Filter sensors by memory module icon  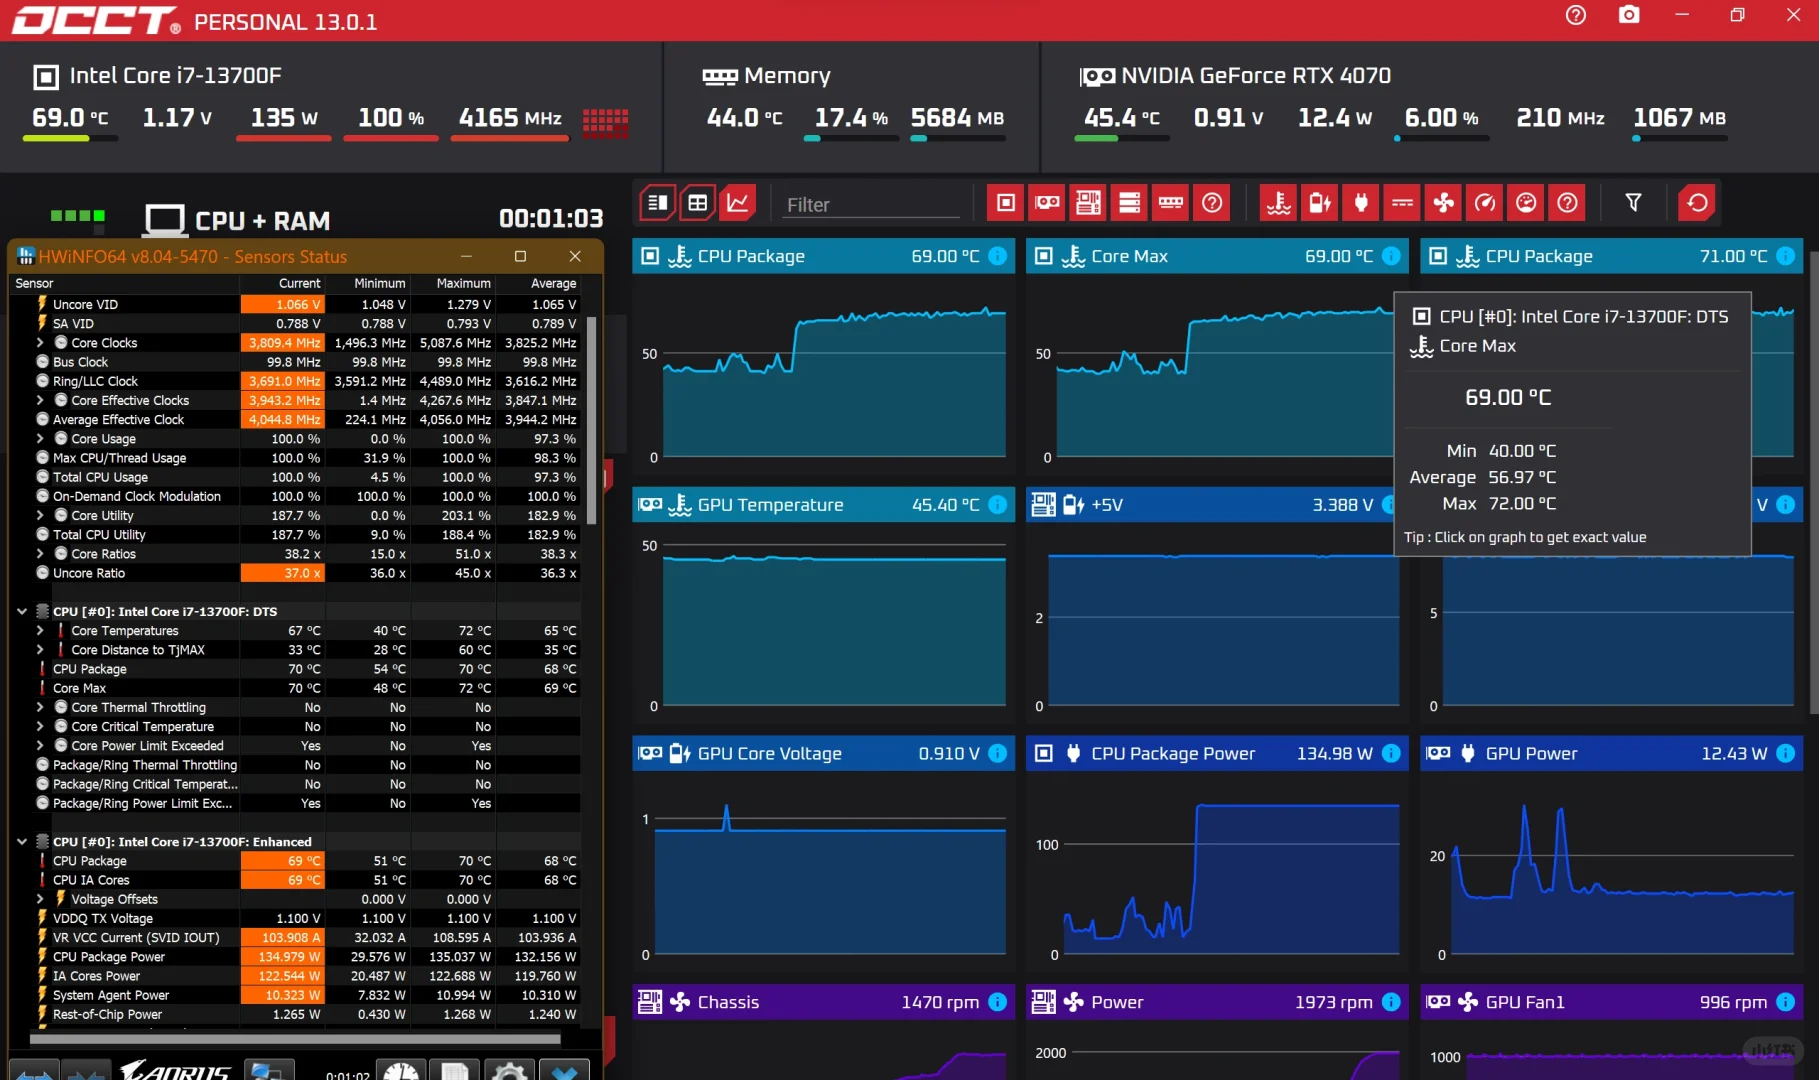(x=1170, y=203)
